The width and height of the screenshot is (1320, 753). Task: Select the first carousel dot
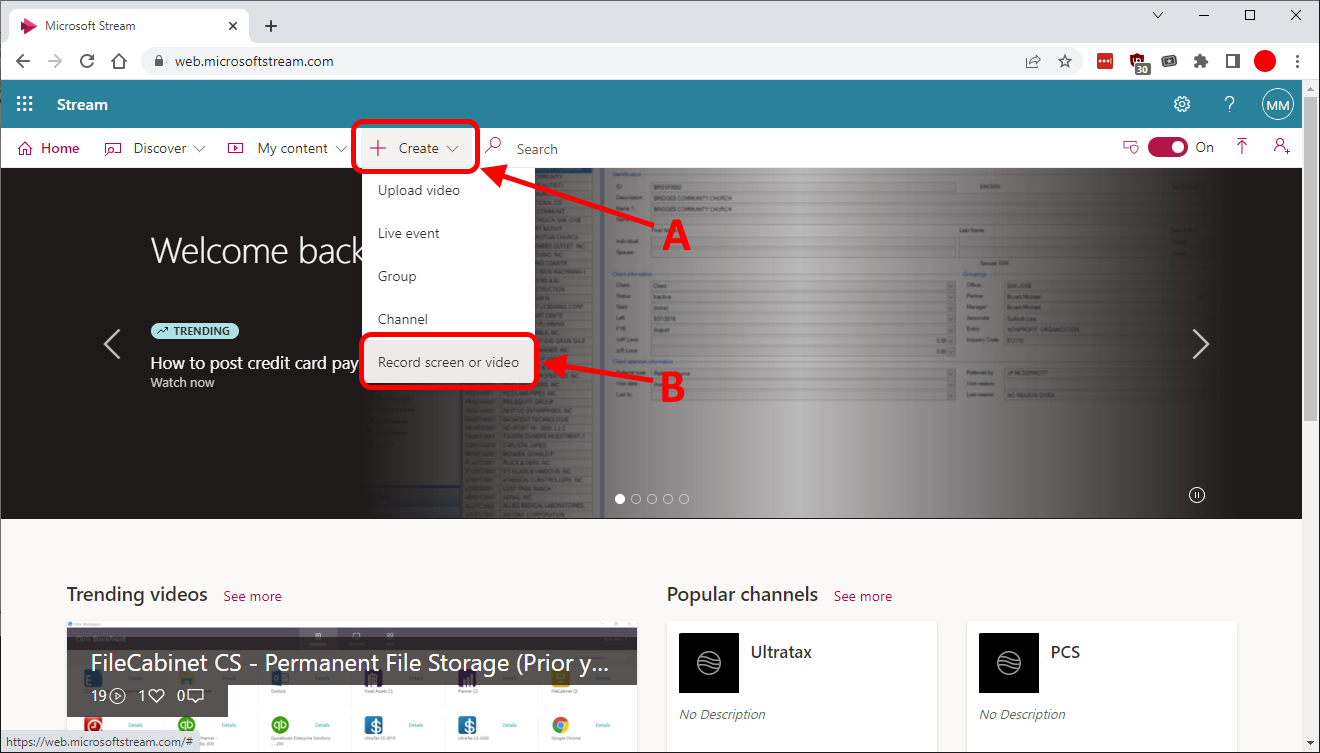click(620, 498)
